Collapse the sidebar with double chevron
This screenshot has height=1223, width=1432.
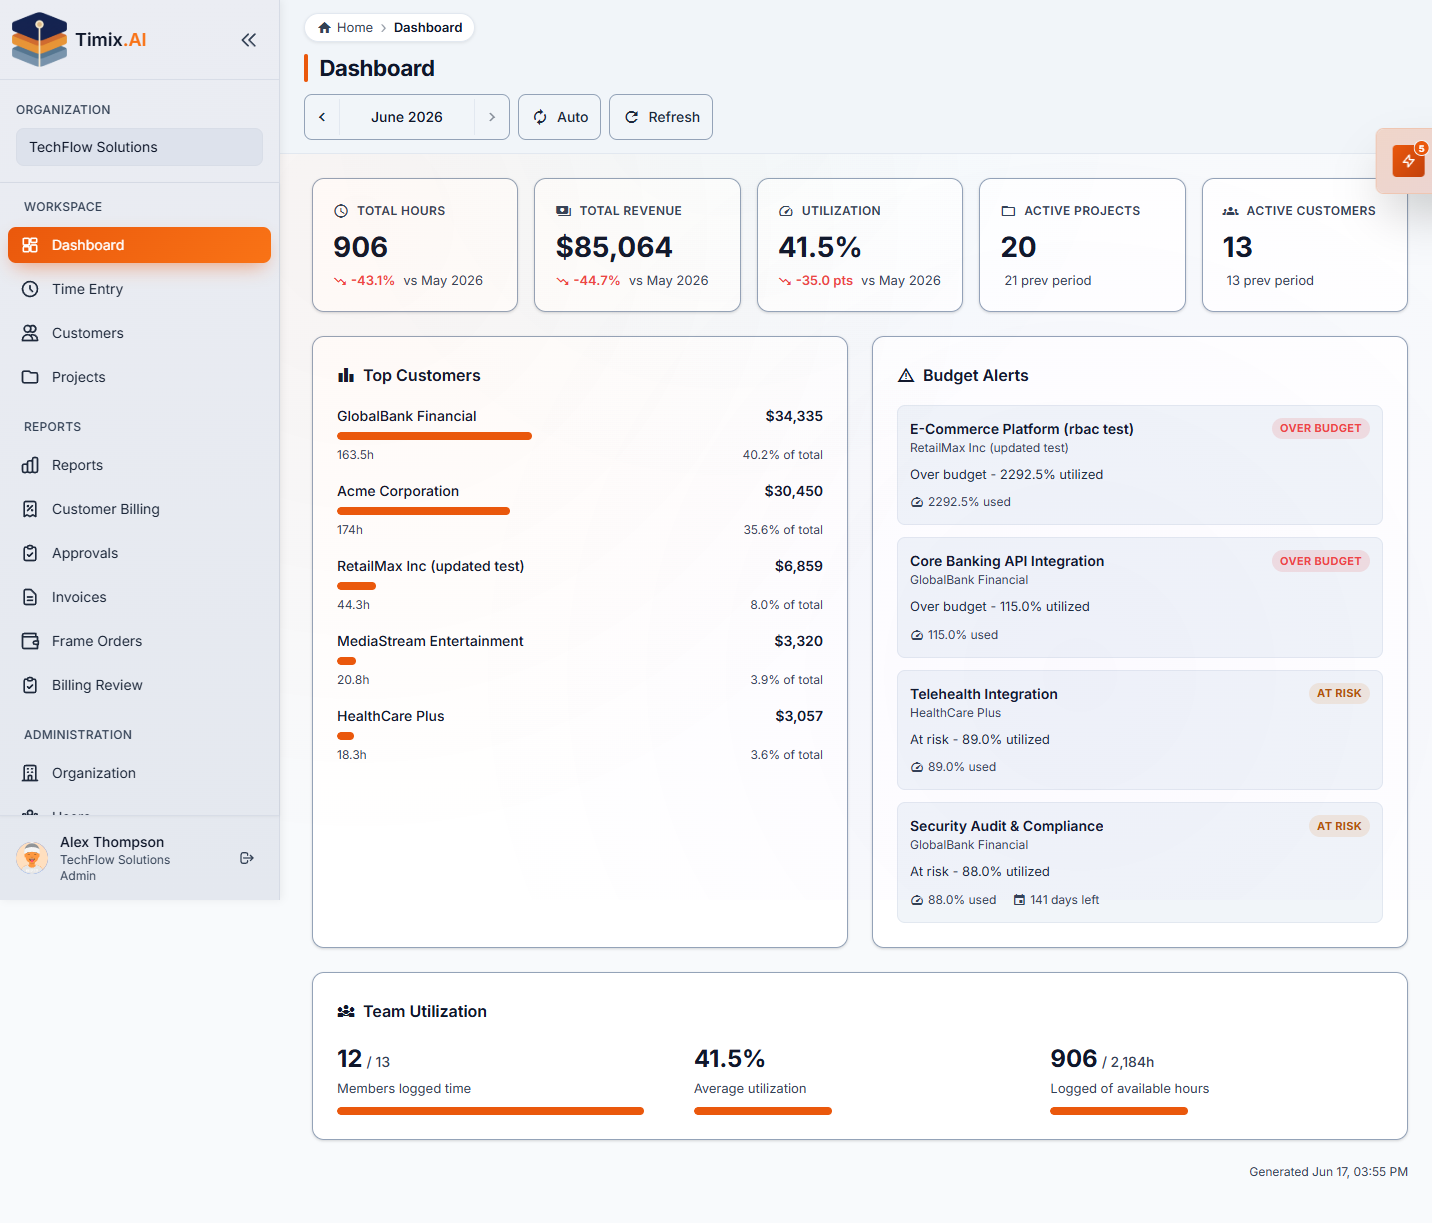tap(249, 40)
